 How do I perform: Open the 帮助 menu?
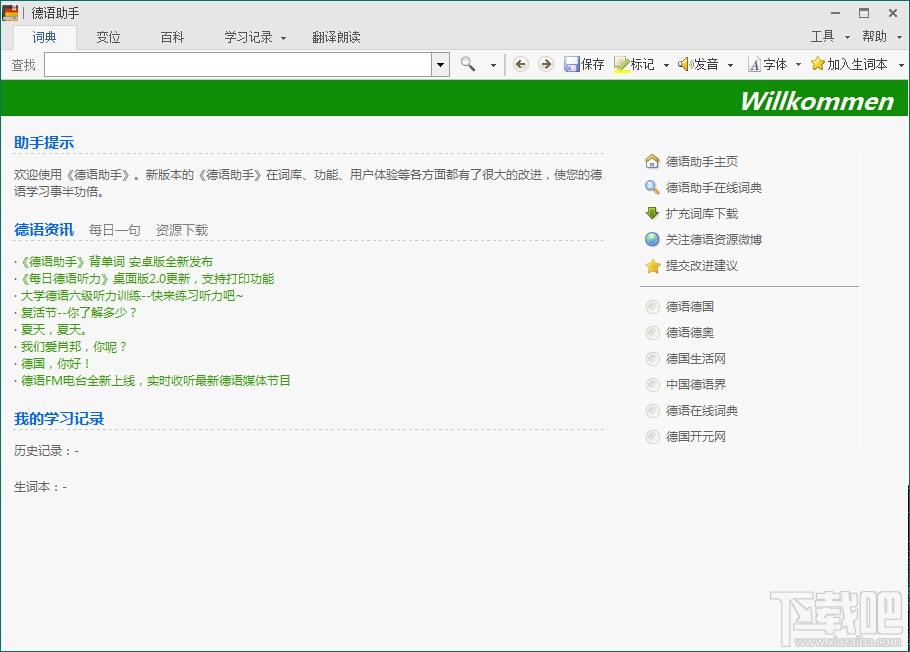[x=875, y=37]
